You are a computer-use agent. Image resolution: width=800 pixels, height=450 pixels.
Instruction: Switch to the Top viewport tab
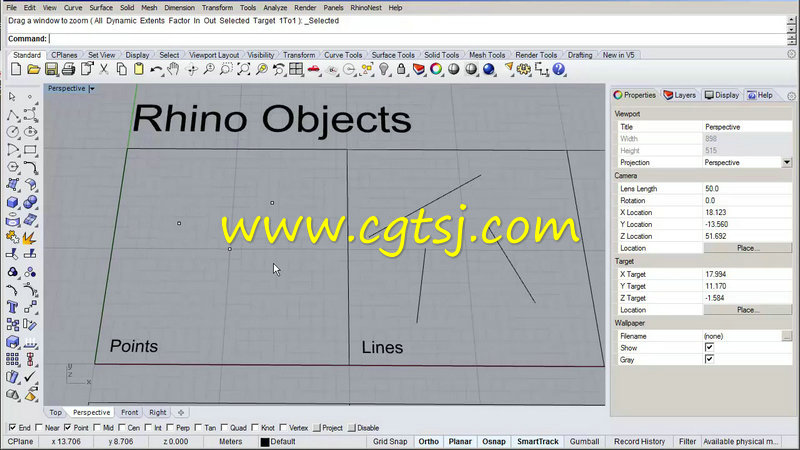tap(56, 412)
